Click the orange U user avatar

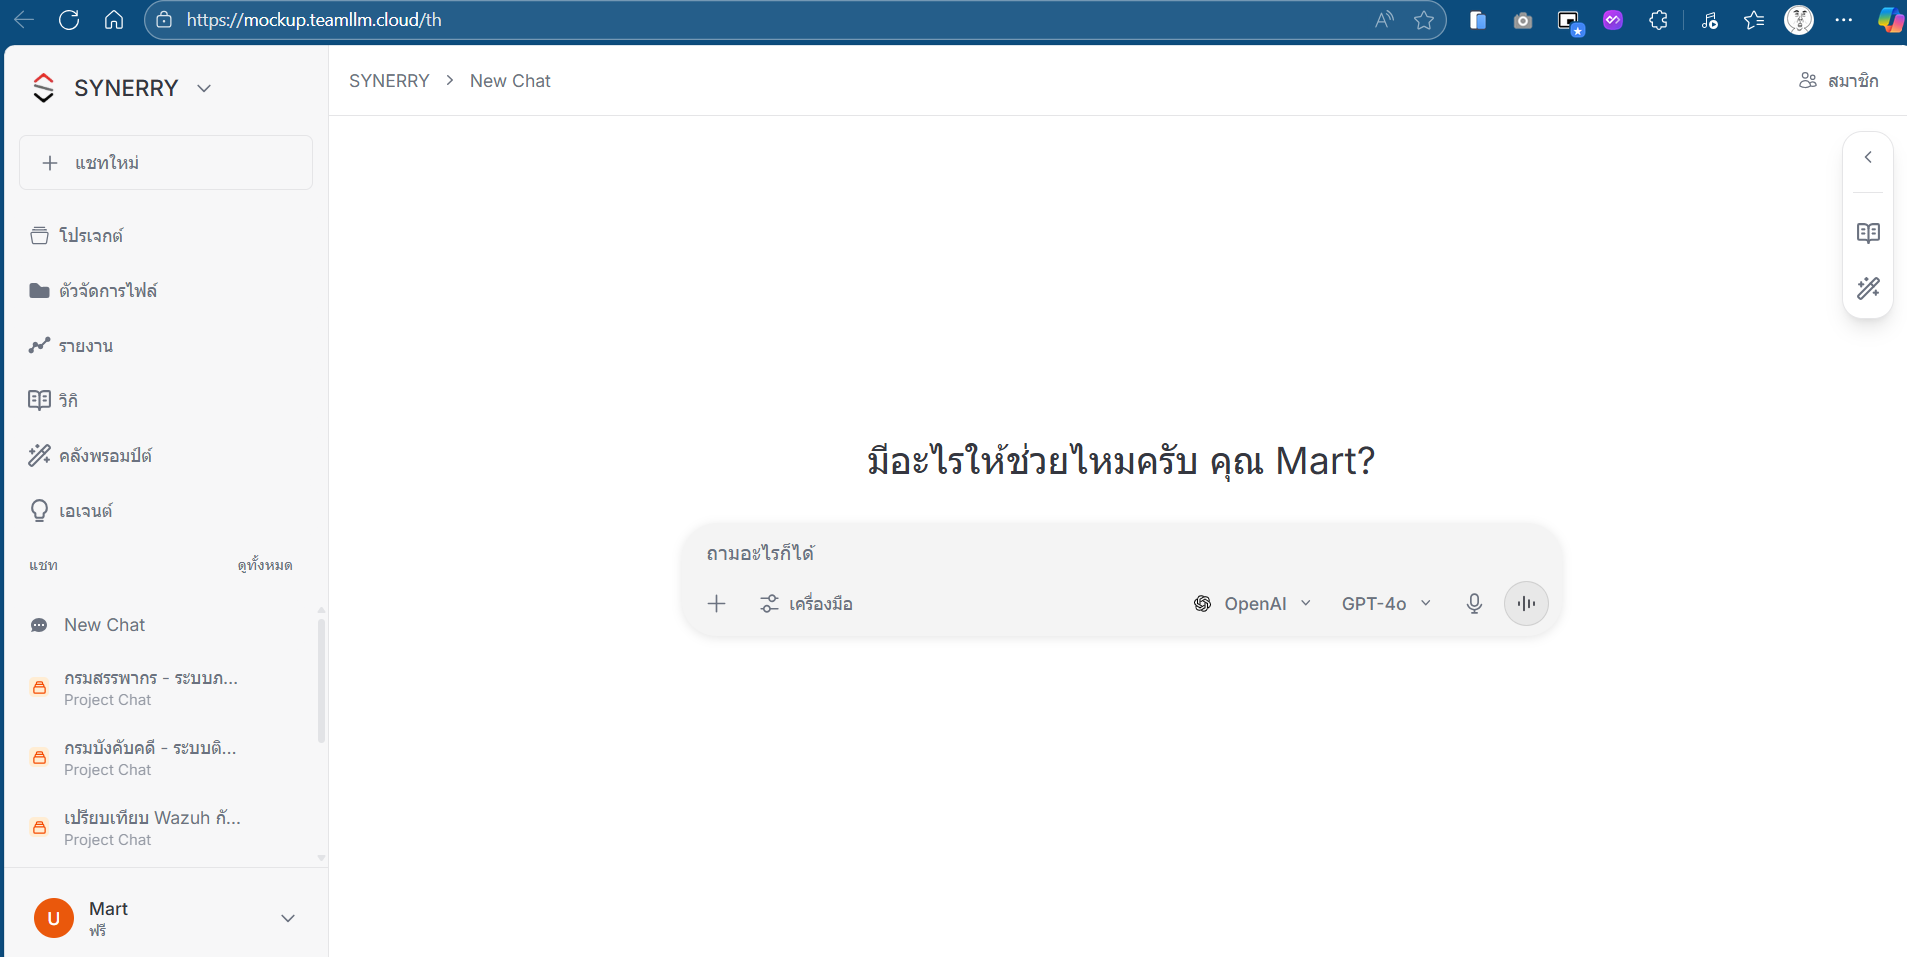pos(54,918)
